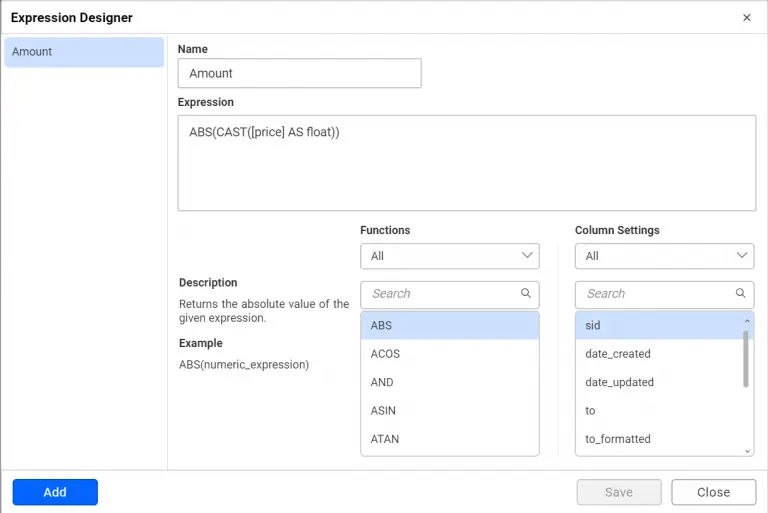
Task: Select the Amount expression in left list
Action: (84, 52)
